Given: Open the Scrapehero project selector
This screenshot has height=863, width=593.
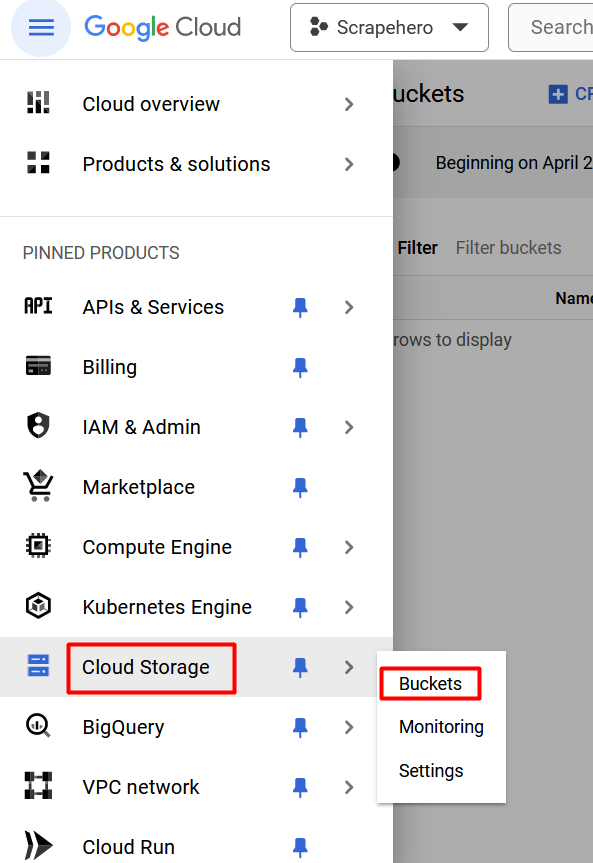Looking at the screenshot, I should point(389,28).
